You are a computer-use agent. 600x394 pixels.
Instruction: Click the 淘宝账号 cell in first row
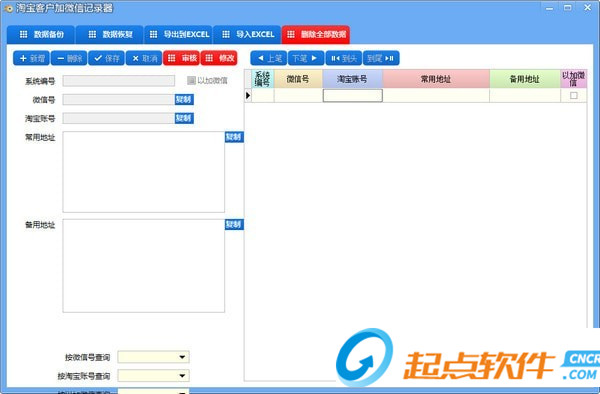click(x=352, y=96)
